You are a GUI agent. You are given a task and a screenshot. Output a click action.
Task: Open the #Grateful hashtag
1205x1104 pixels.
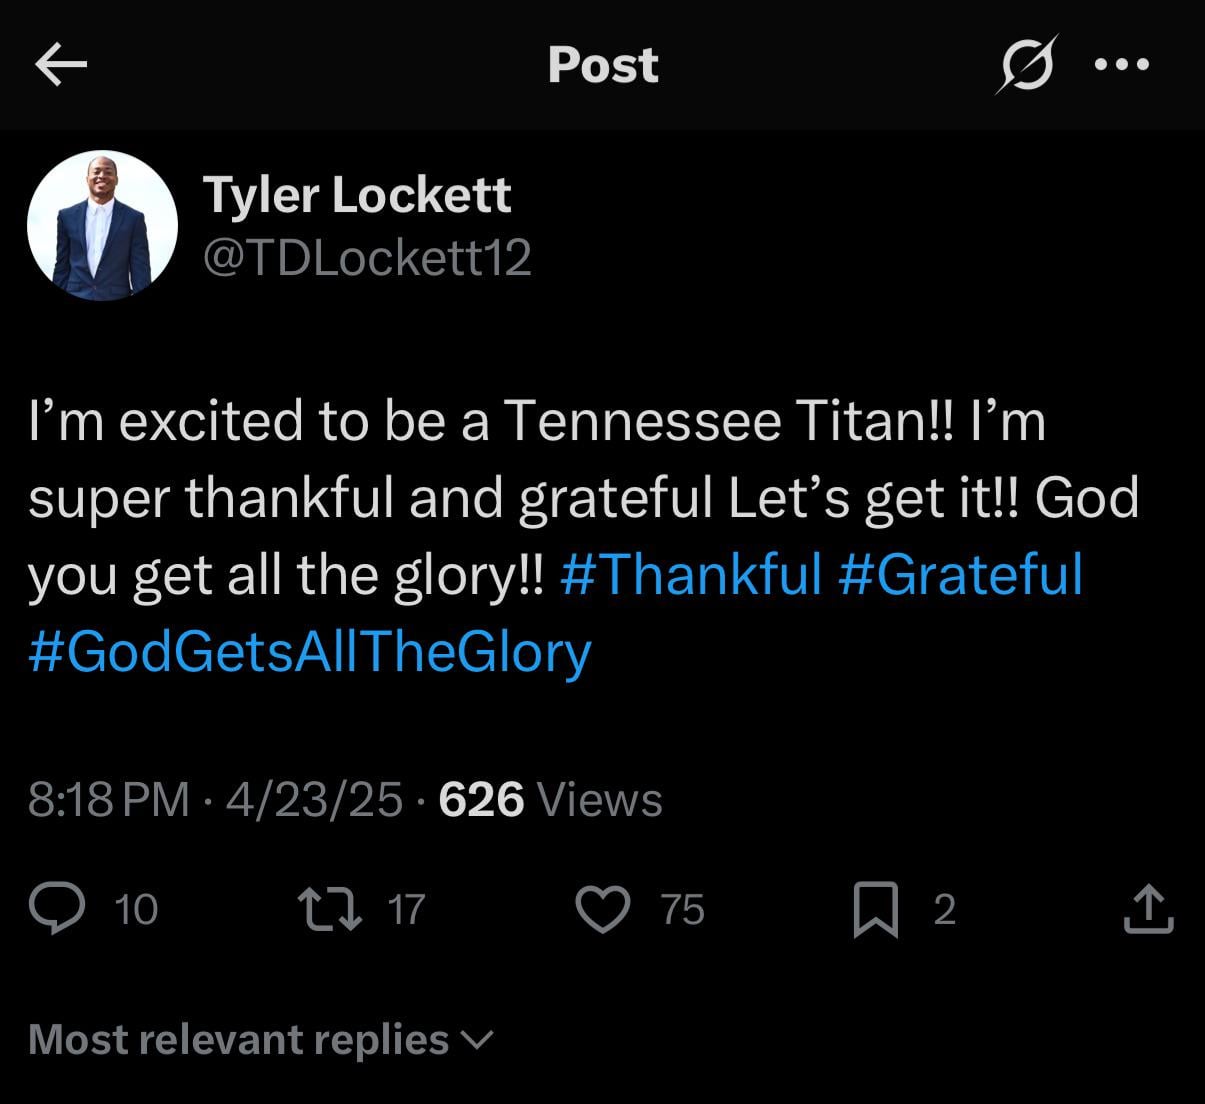(x=960, y=574)
